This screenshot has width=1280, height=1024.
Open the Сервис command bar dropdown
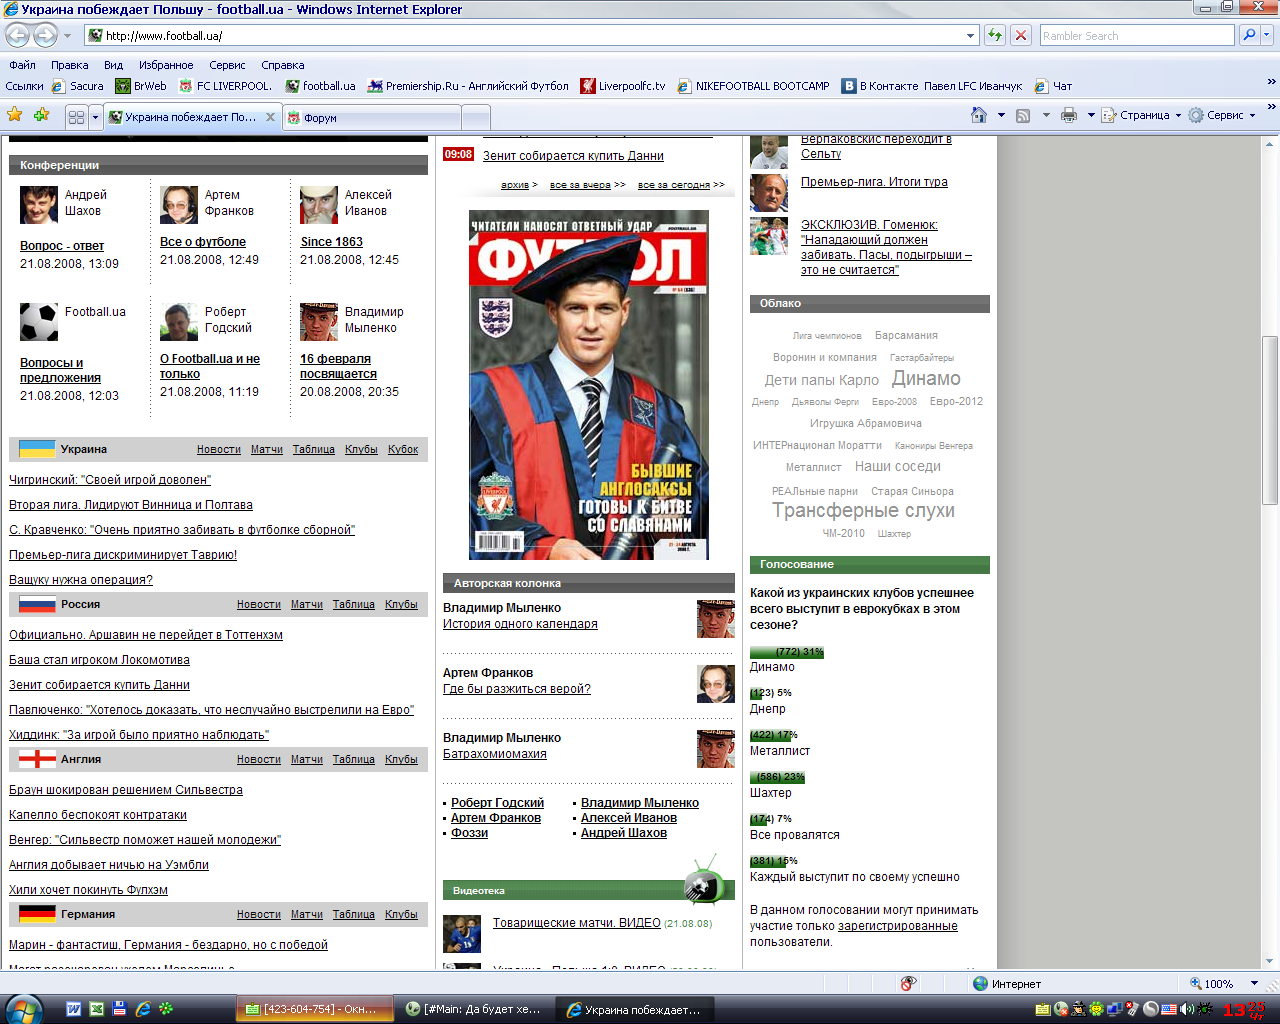pyautogui.click(x=1223, y=115)
